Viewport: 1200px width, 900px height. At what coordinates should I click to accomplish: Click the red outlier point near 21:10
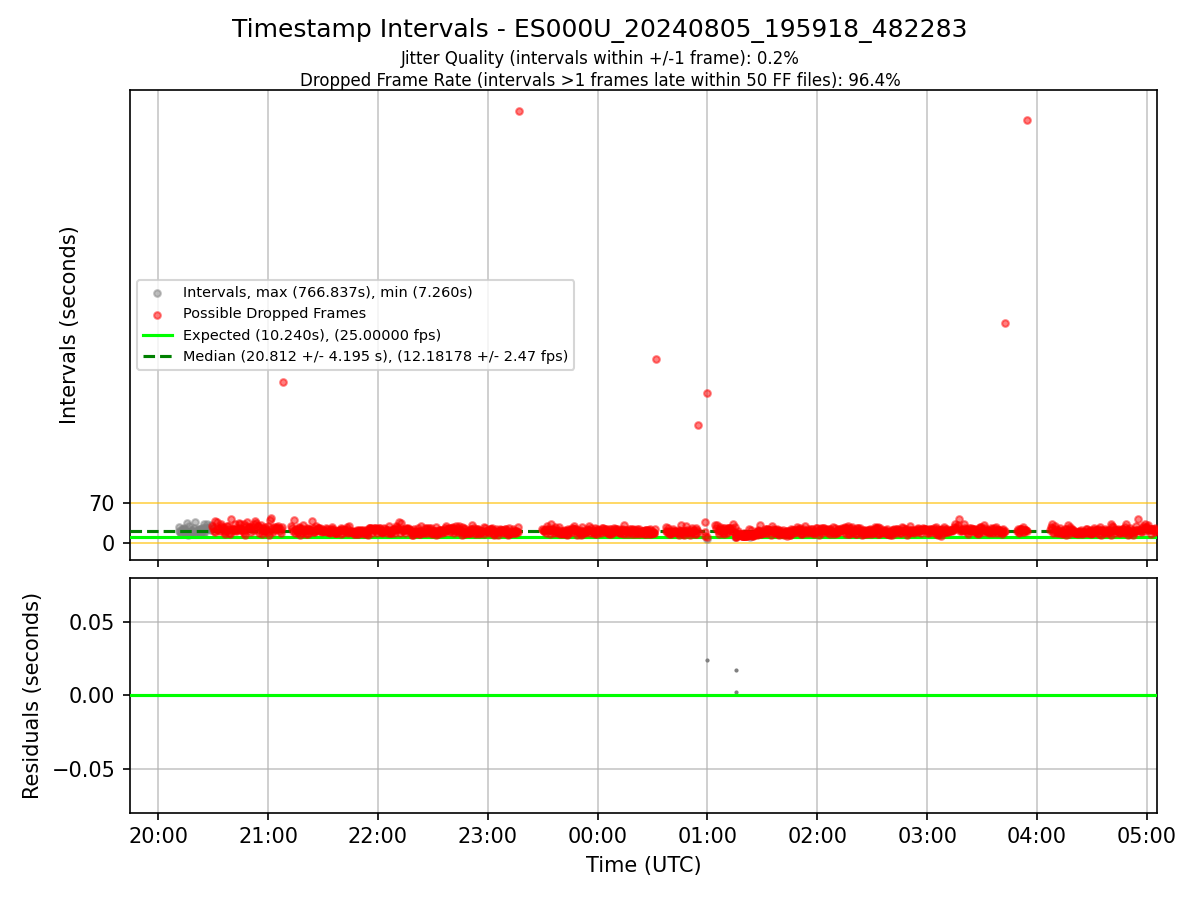[283, 382]
